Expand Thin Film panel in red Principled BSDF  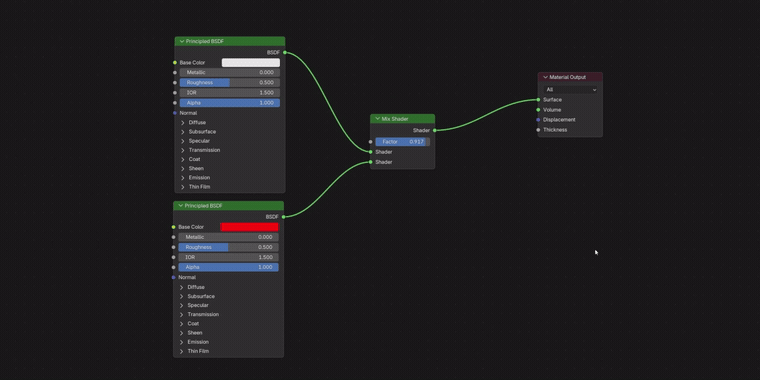pos(182,351)
